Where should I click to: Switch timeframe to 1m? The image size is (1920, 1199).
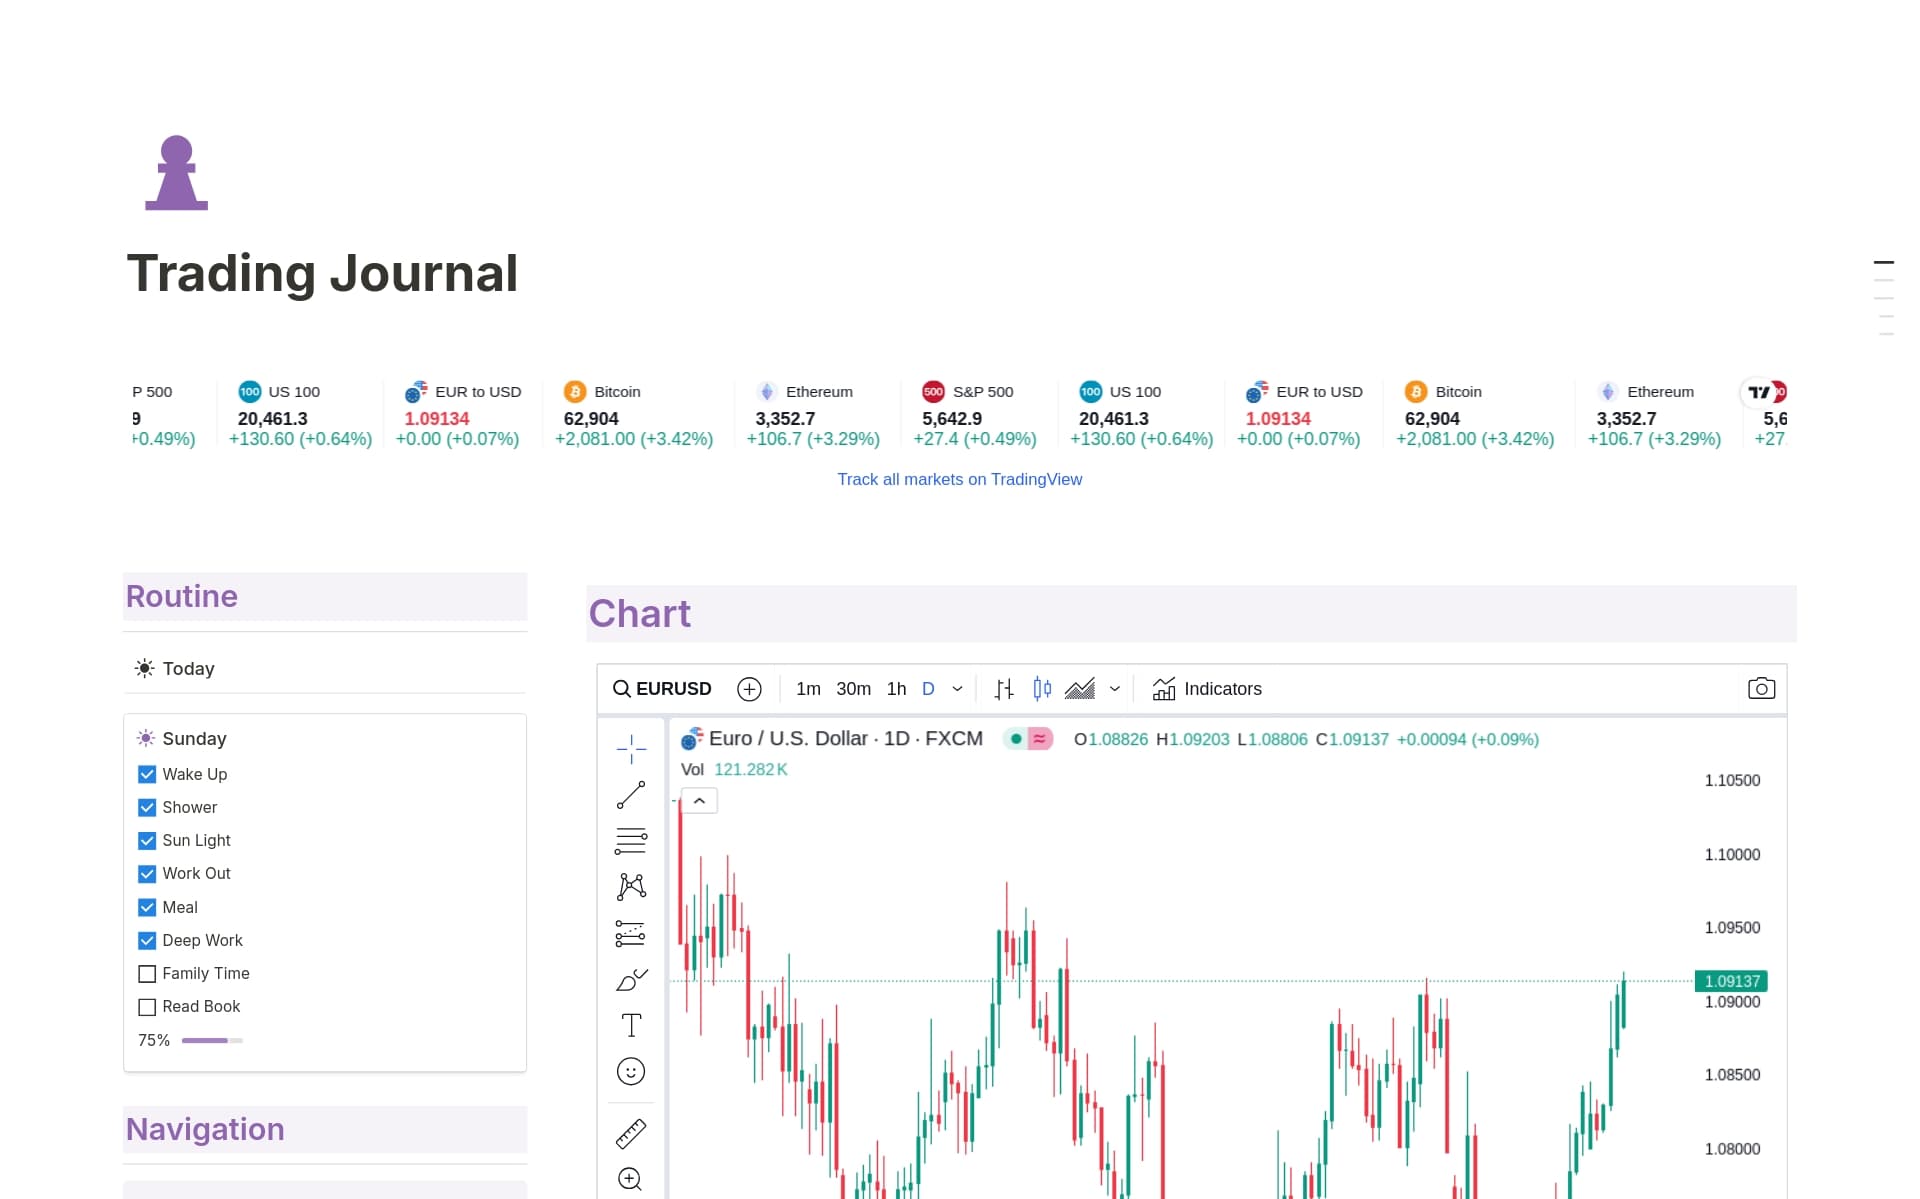807,688
